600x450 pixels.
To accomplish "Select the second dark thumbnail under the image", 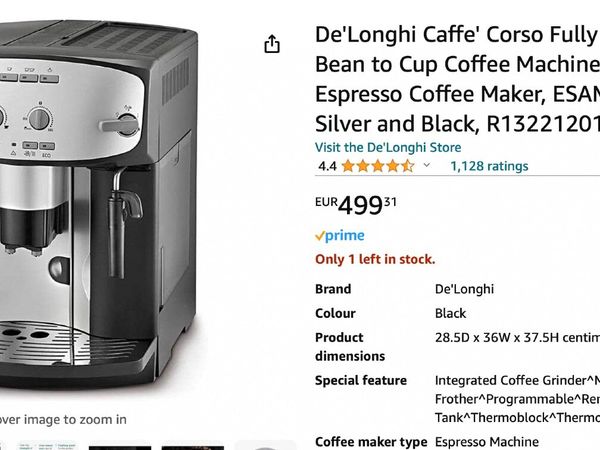I will point(192,447).
